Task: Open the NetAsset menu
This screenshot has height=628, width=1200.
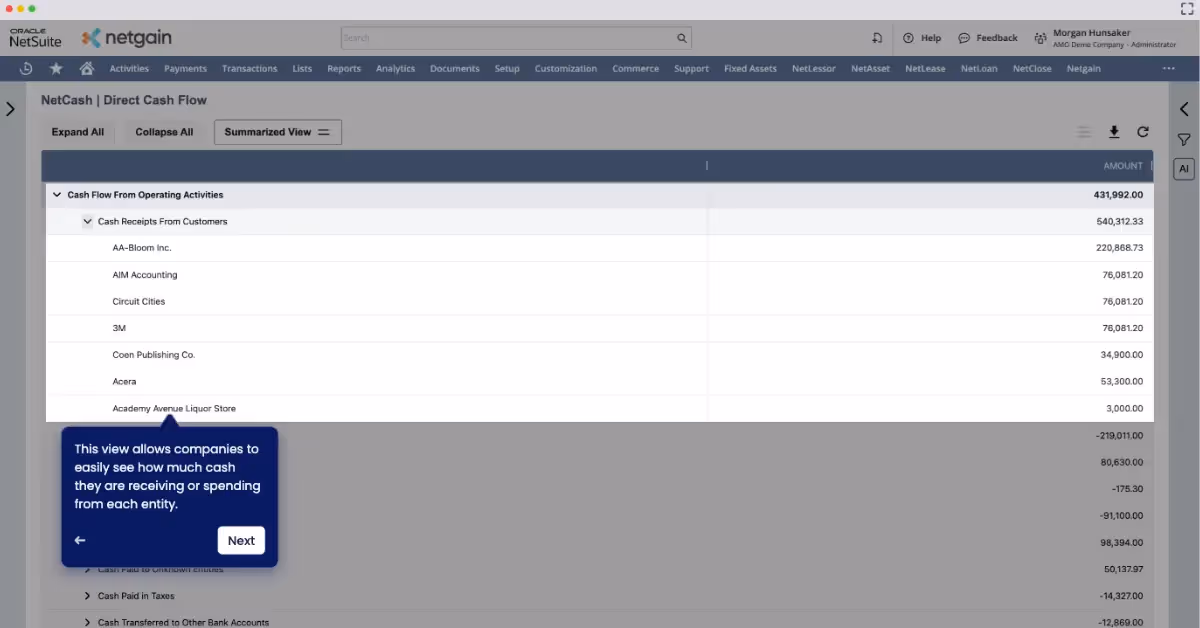Action: point(869,68)
